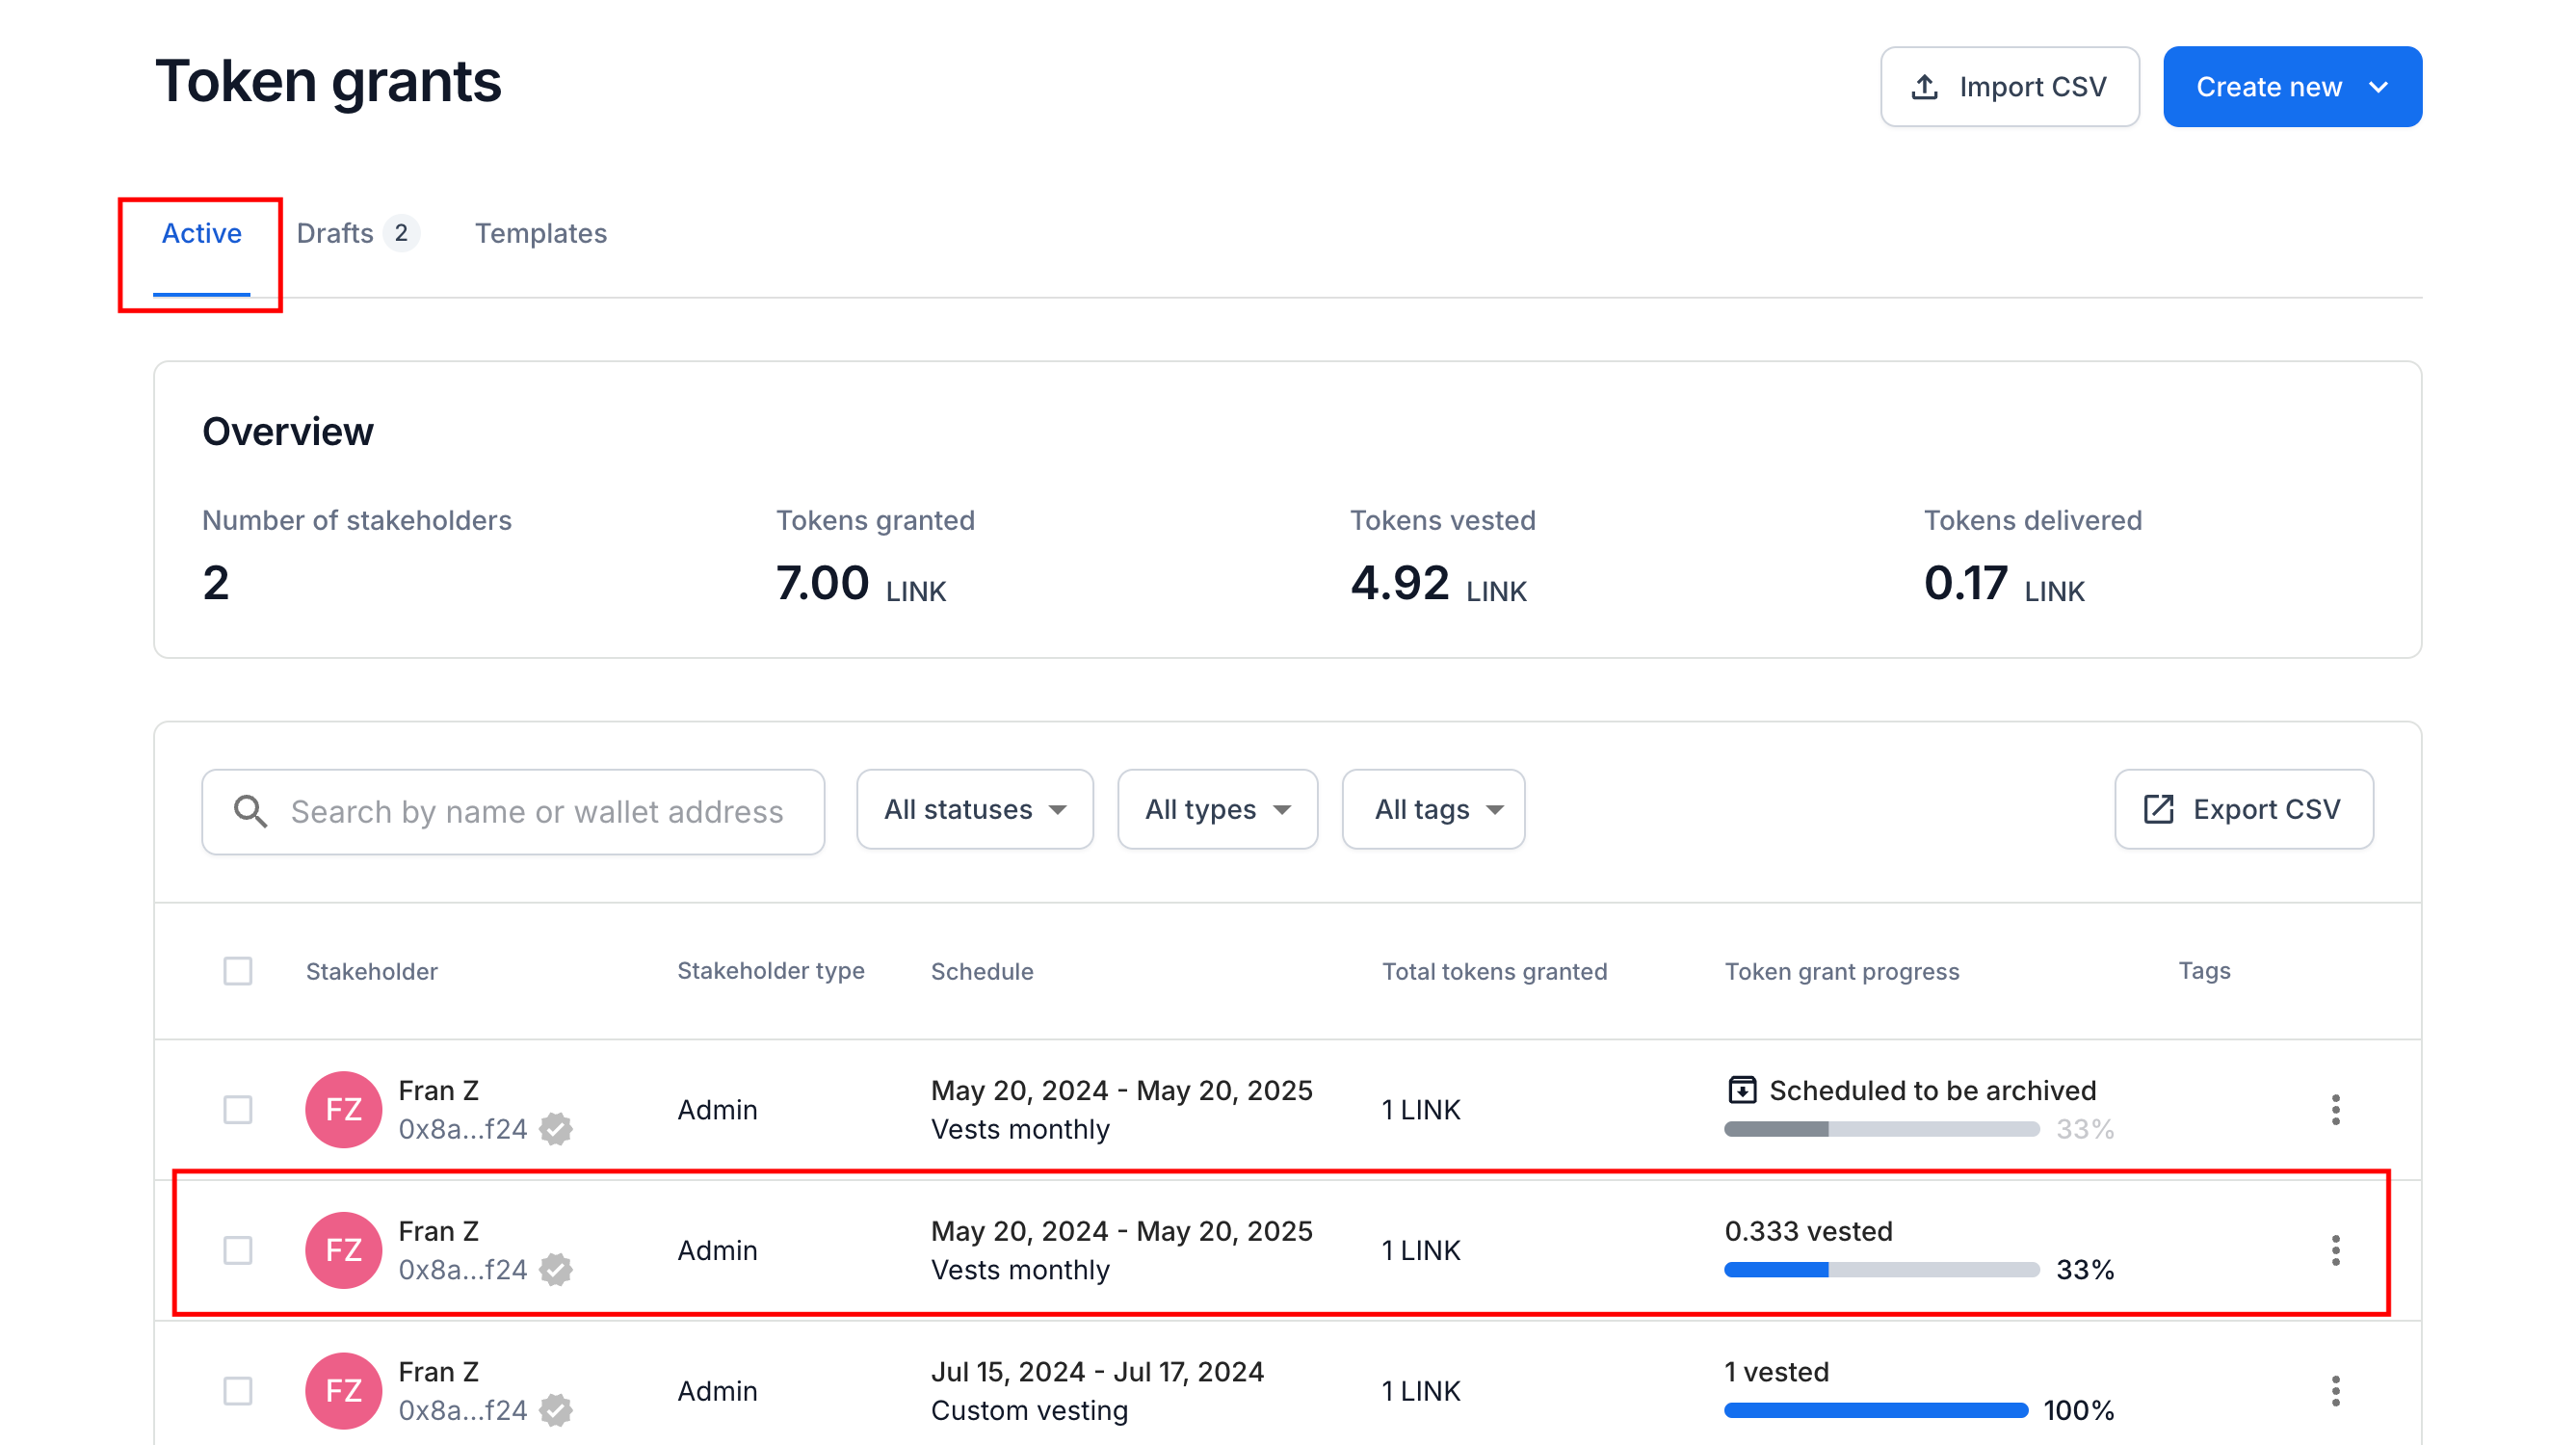Image resolution: width=2576 pixels, height=1445 pixels.
Task: Click the Export CSV external-link icon
Action: 2158,809
